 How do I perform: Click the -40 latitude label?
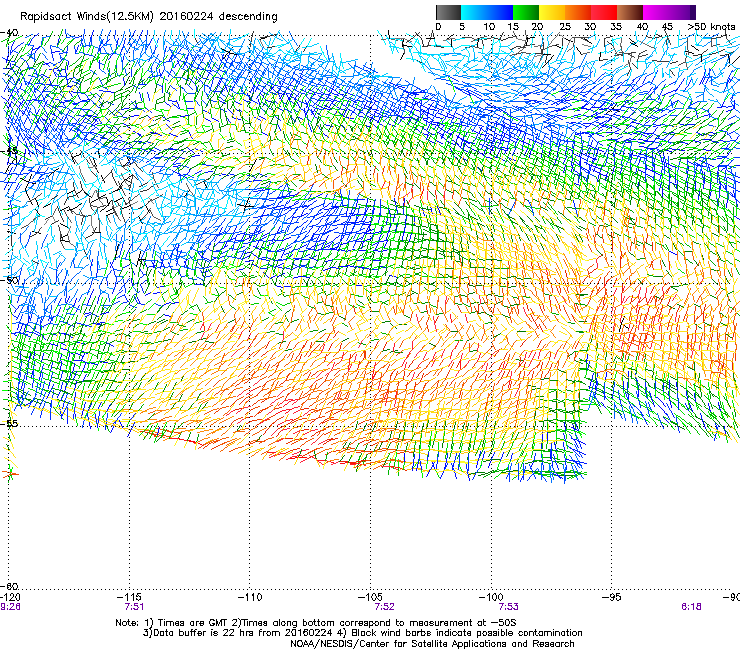(9, 33)
